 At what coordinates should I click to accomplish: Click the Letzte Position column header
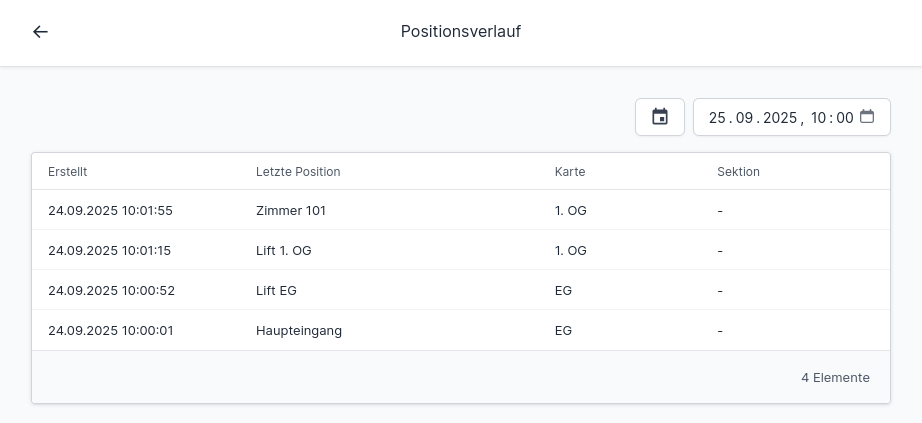coord(298,172)
